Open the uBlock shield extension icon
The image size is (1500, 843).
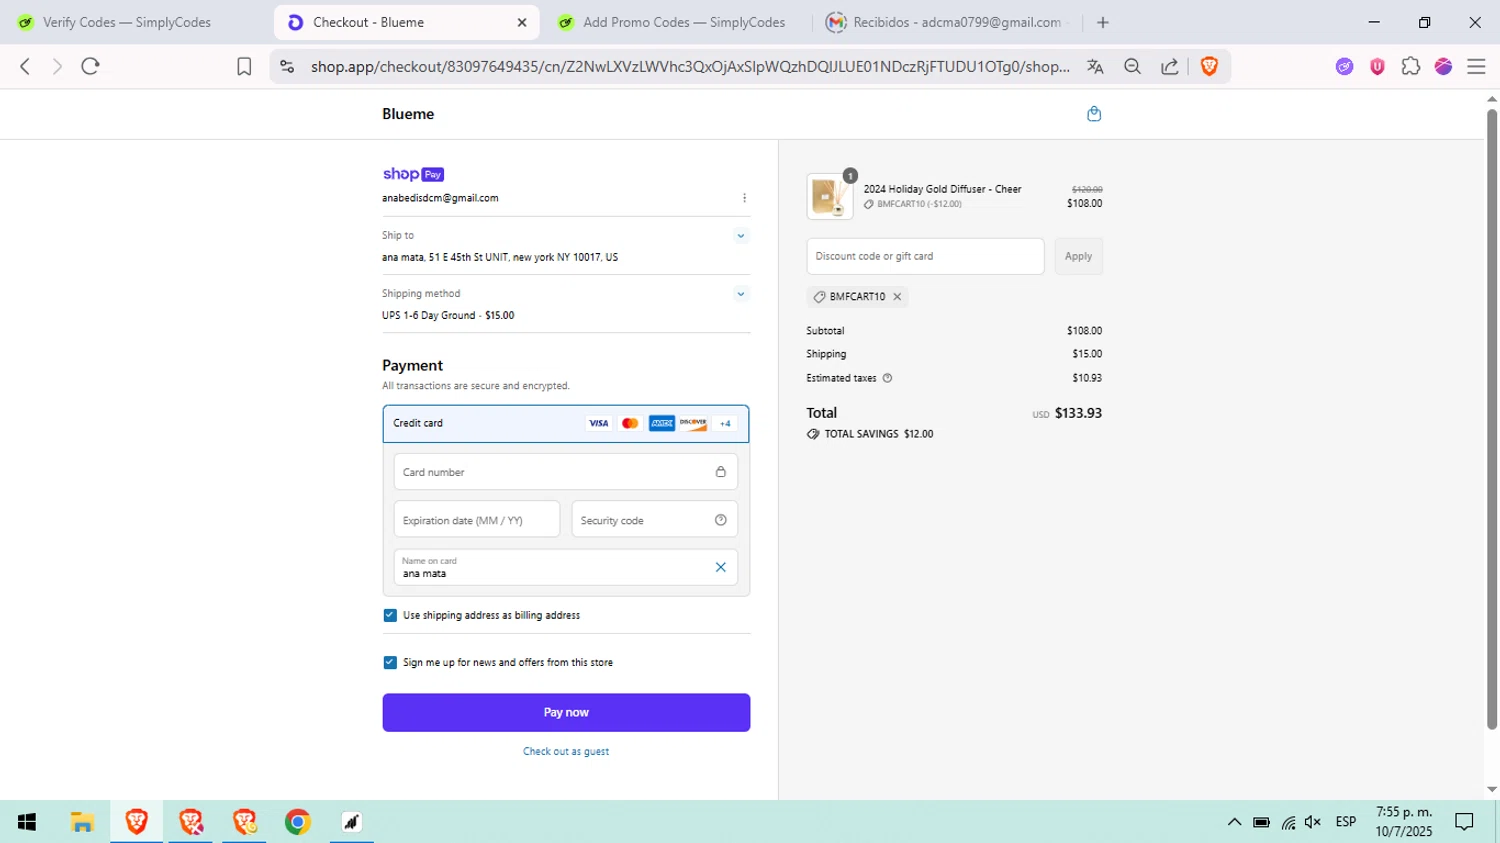1377,67
